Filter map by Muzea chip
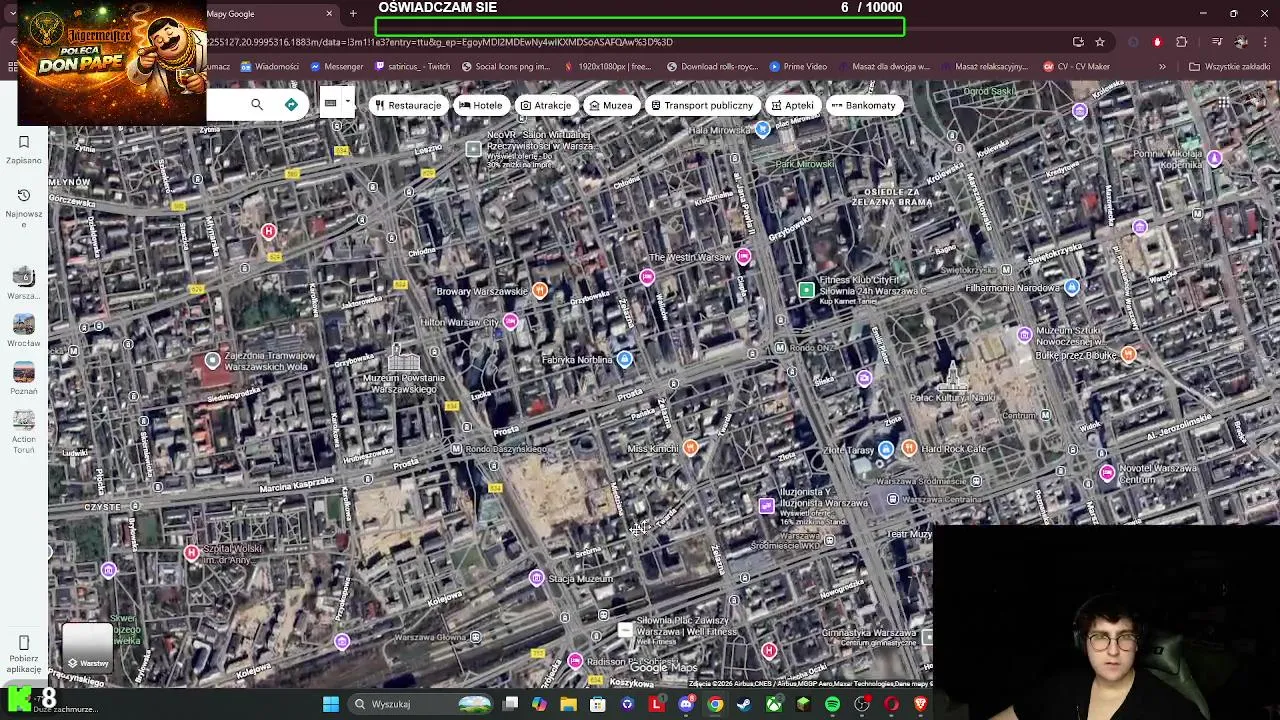Image resolution: width=1280 pixels, height=720 pixels. click(611, 105)
